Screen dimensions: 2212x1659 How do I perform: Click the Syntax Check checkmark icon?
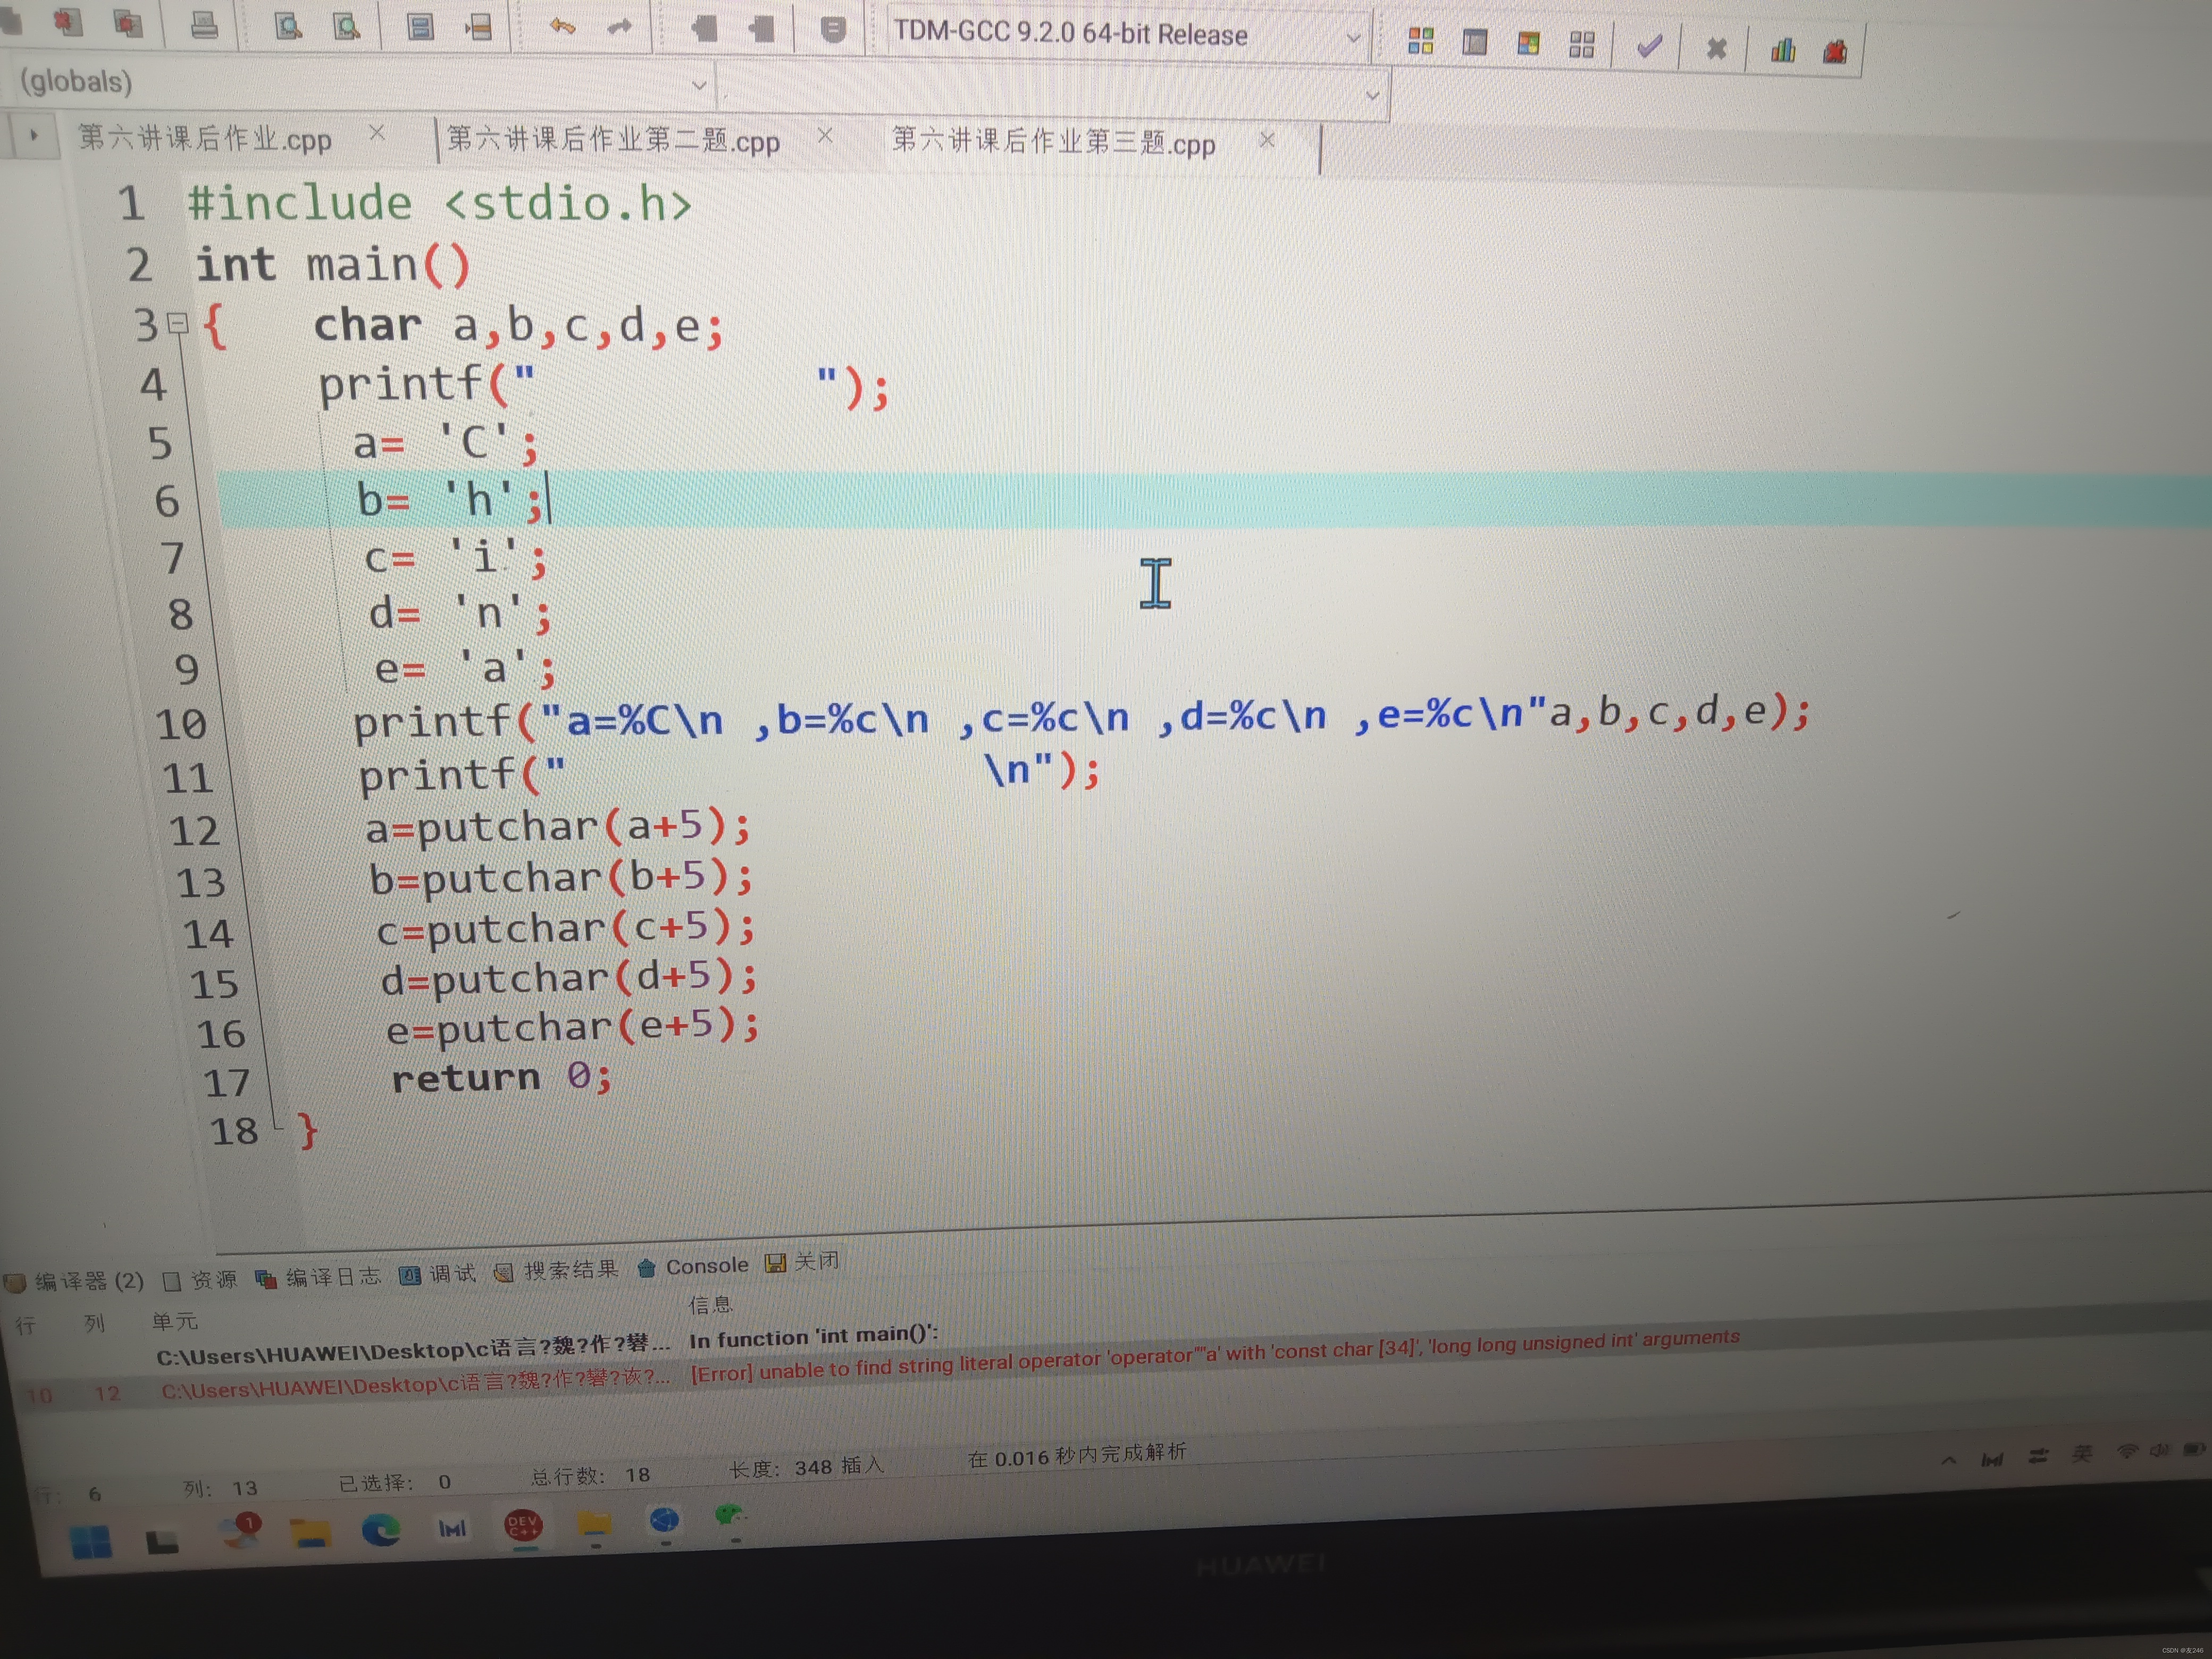[1649, 46]
